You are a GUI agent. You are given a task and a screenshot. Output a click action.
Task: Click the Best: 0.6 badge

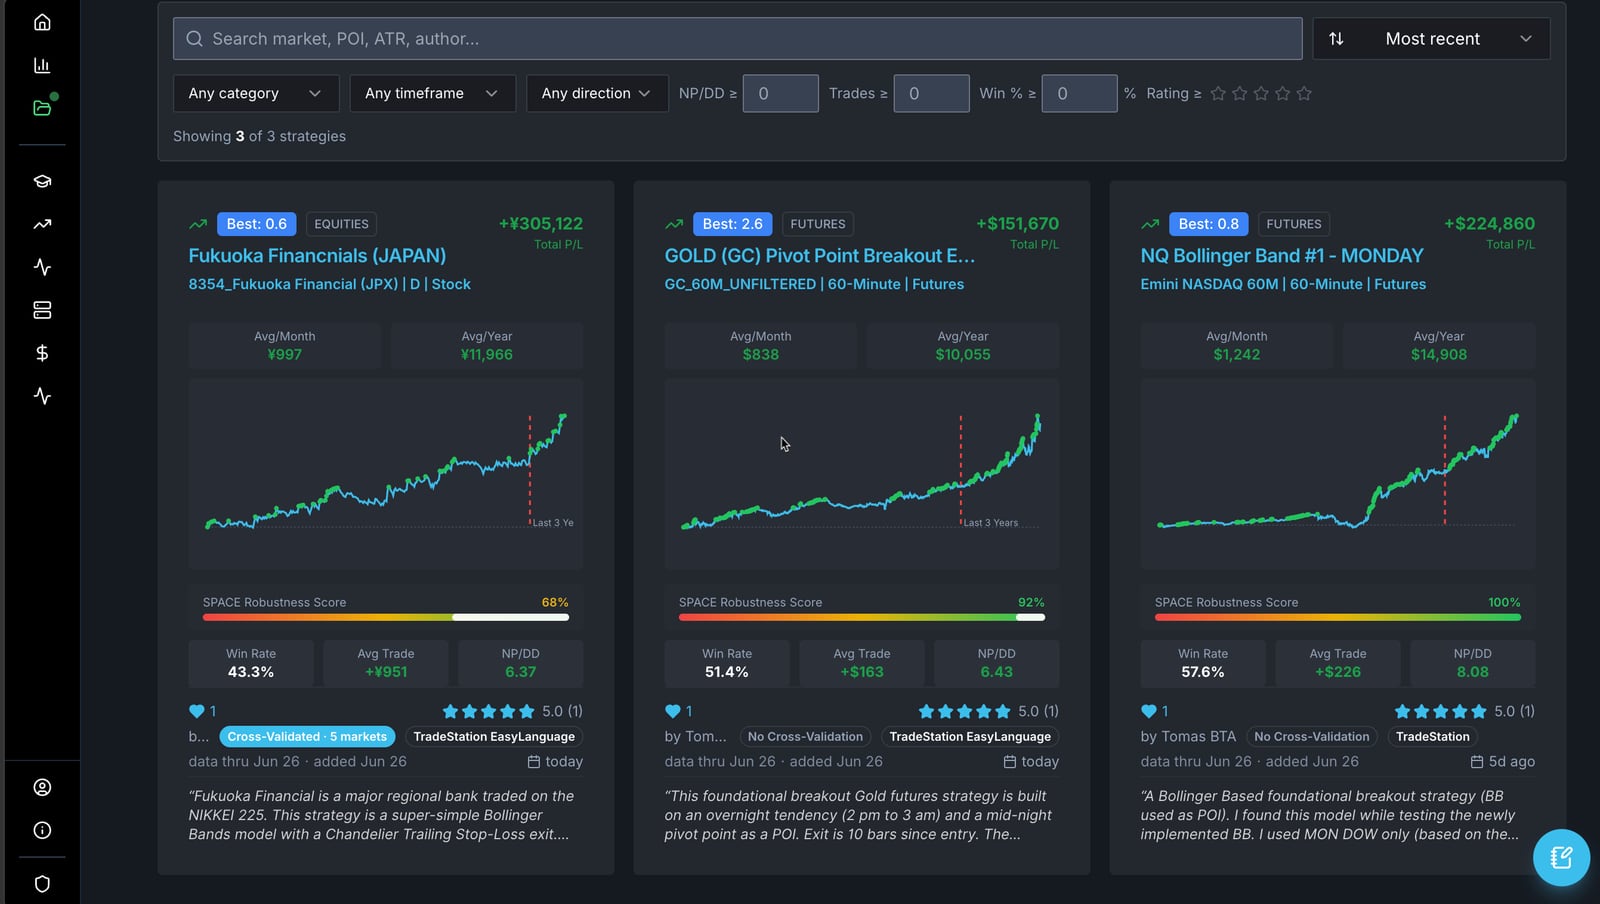(x=256, y=224)
